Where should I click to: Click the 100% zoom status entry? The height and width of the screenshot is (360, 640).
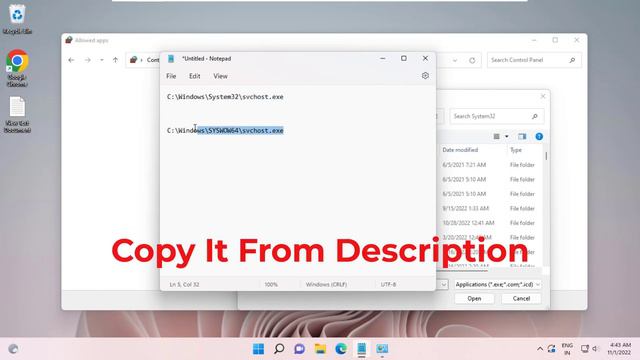(x=271, y=284)
